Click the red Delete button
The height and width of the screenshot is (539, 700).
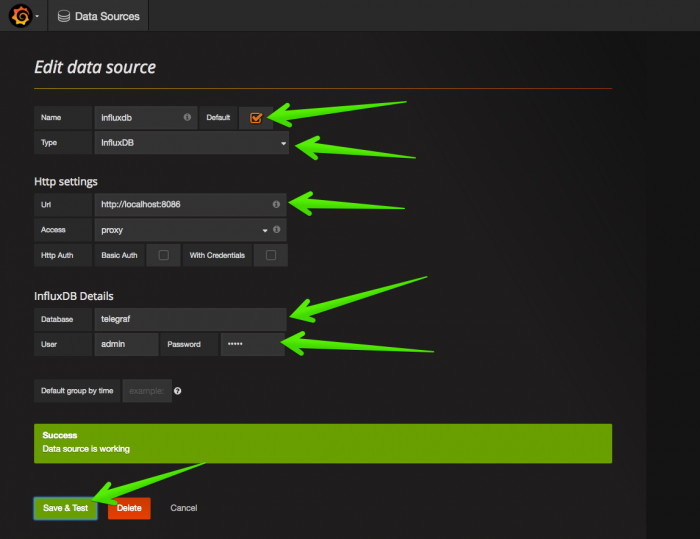click(x=129, y=508)
